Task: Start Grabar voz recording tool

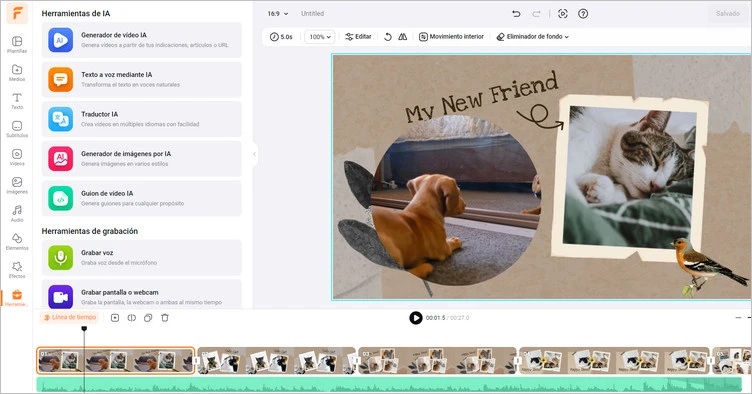Action: point(141,257)
